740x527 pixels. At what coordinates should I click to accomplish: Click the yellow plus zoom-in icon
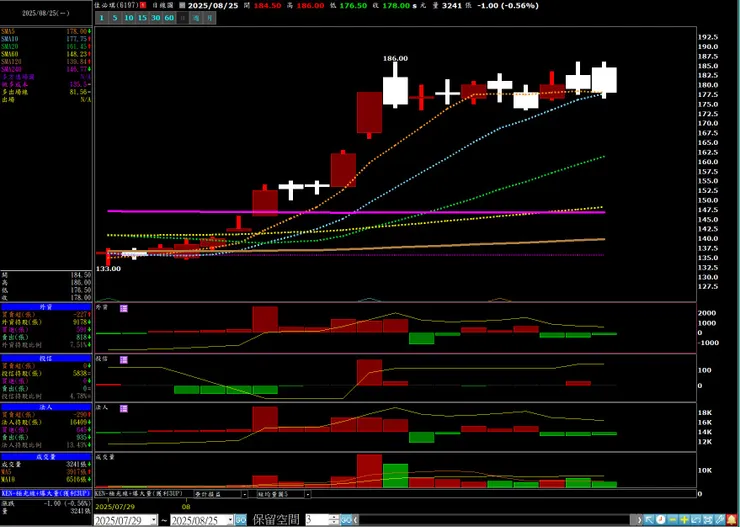684,520
